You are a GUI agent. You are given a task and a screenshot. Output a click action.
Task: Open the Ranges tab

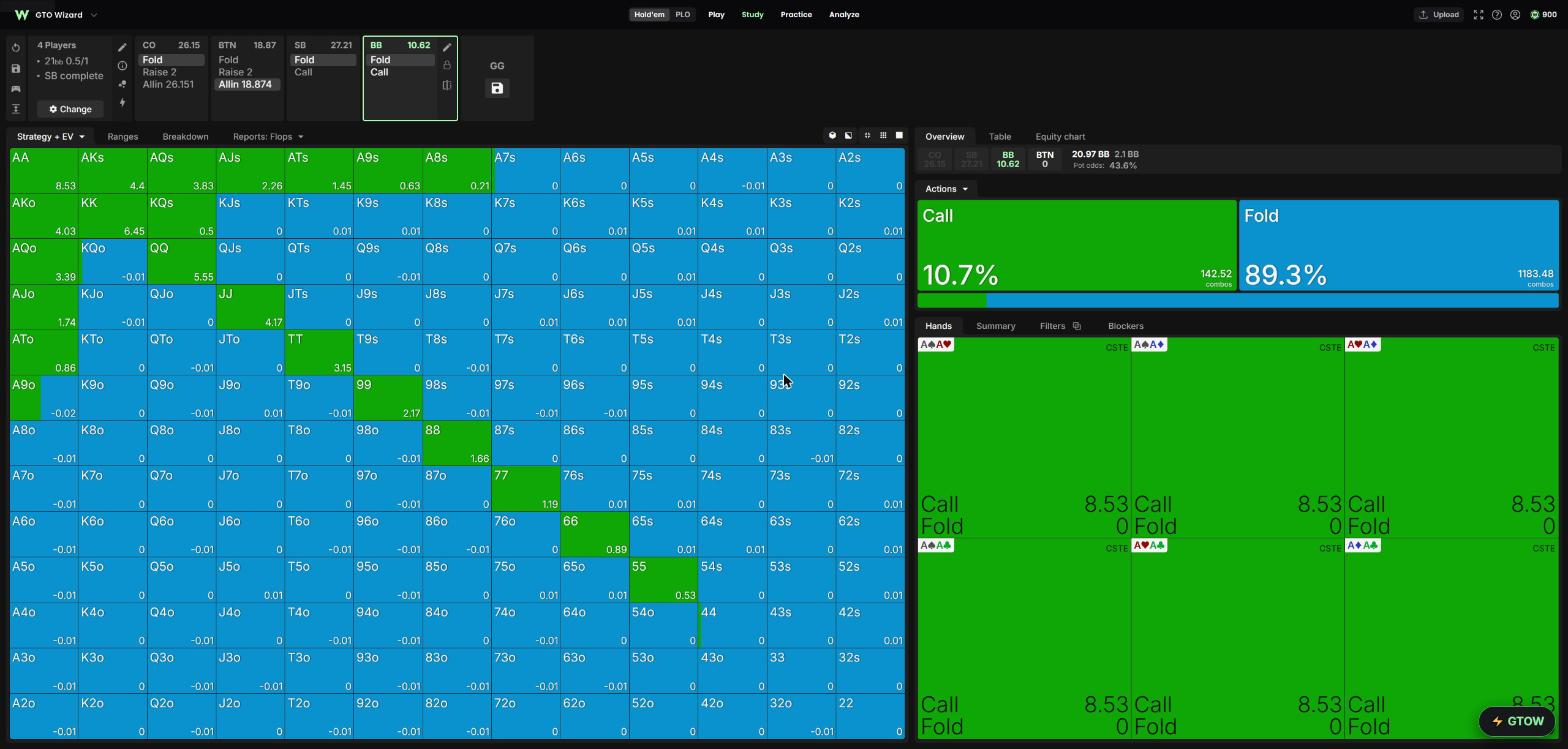(122, 137)
